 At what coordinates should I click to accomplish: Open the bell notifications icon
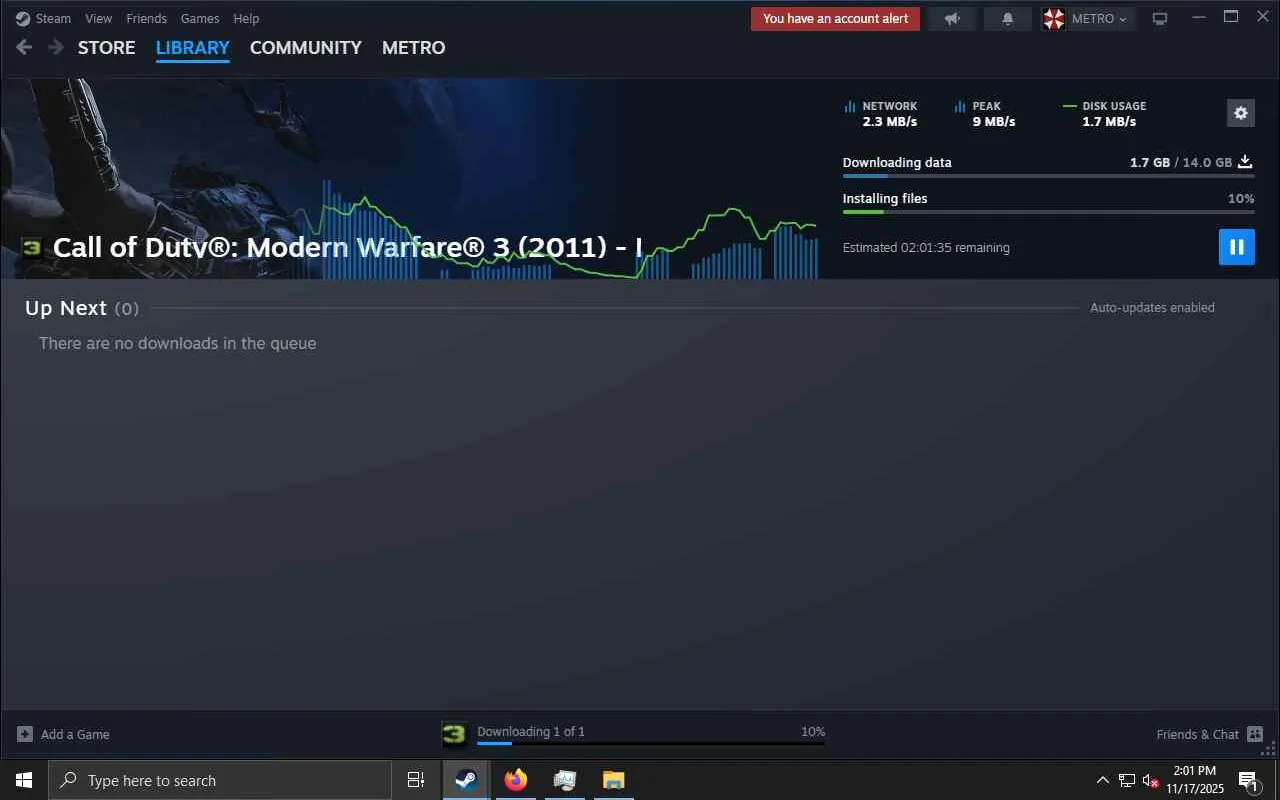1008,18
